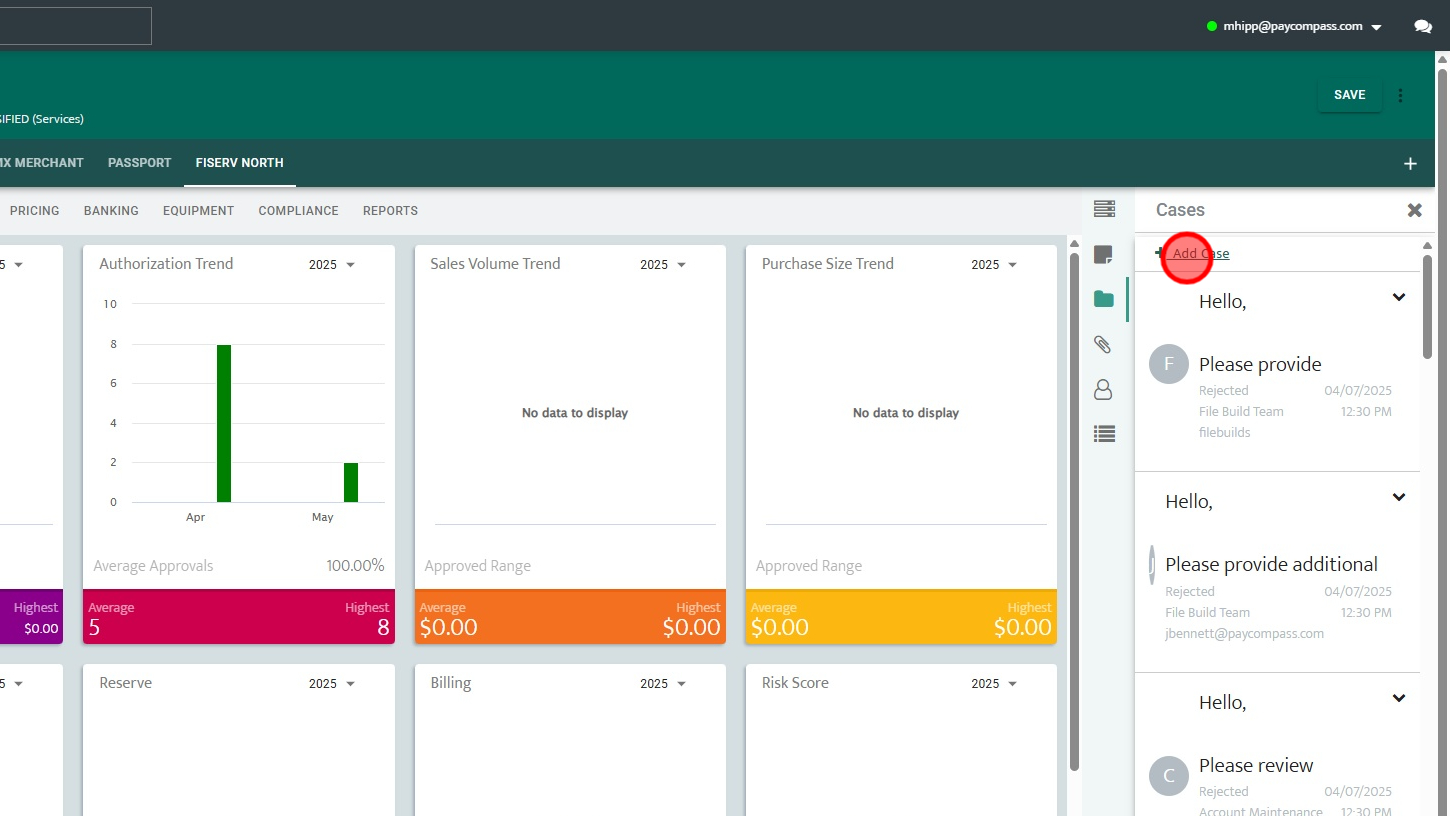Screen dimensions: 1450x816
Task: Open Authorization Trend 2025 year dropdown
Action: pos(332,265)
